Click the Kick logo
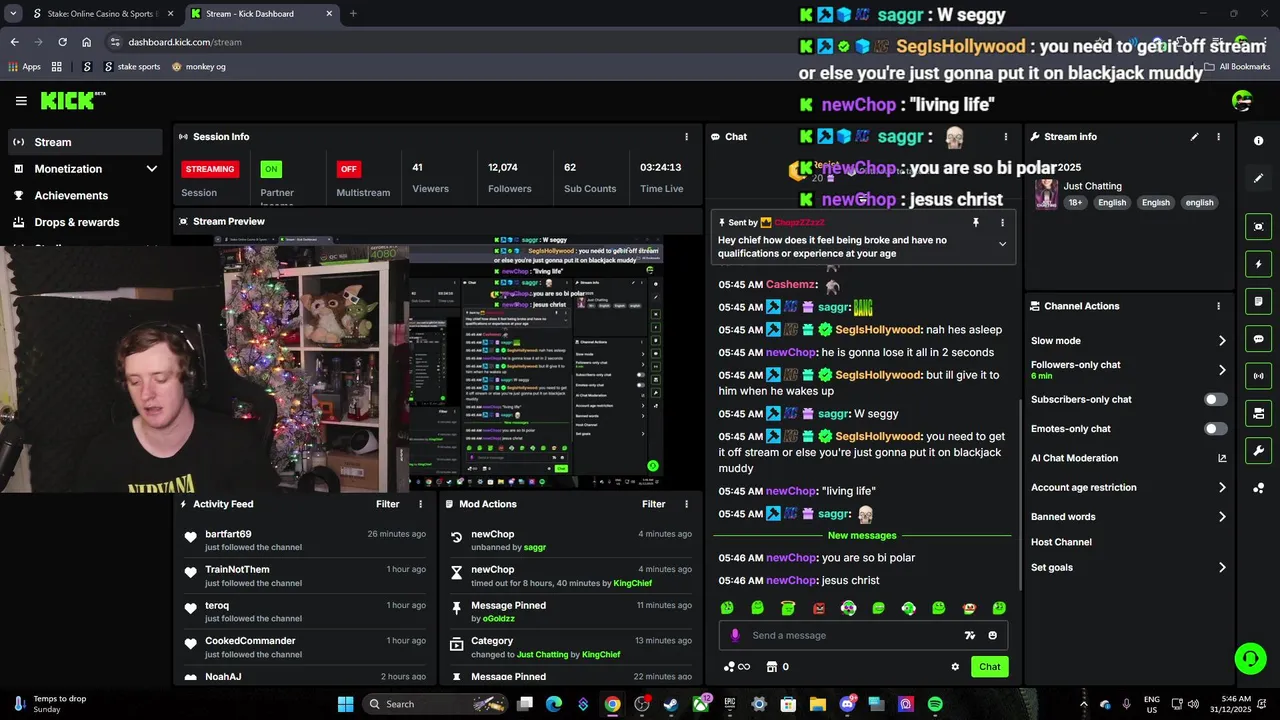The width and height of the screenshot is (1280, 720). tap(72, 100)
